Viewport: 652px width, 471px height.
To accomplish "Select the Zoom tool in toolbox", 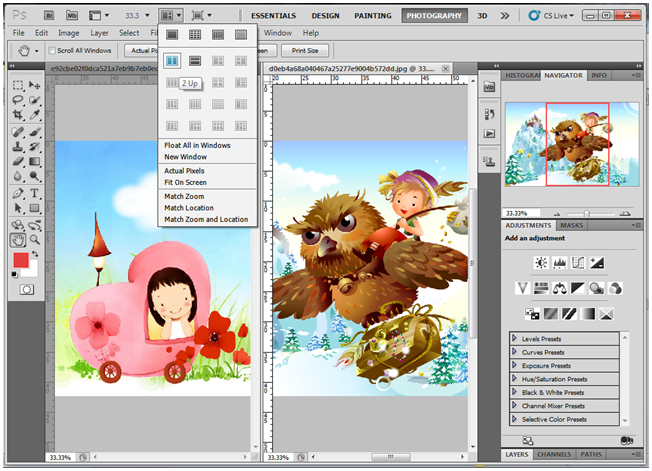I will coord(35,240).
